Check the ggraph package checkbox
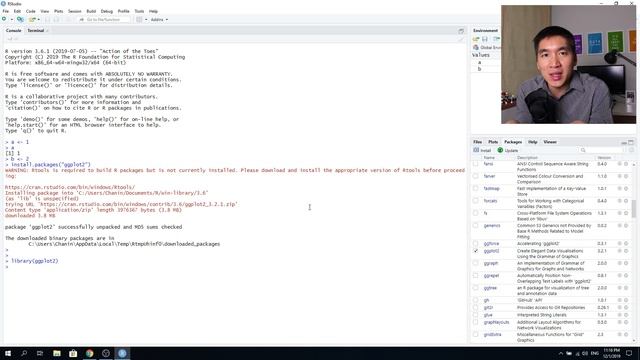 [x=476, y=263]
